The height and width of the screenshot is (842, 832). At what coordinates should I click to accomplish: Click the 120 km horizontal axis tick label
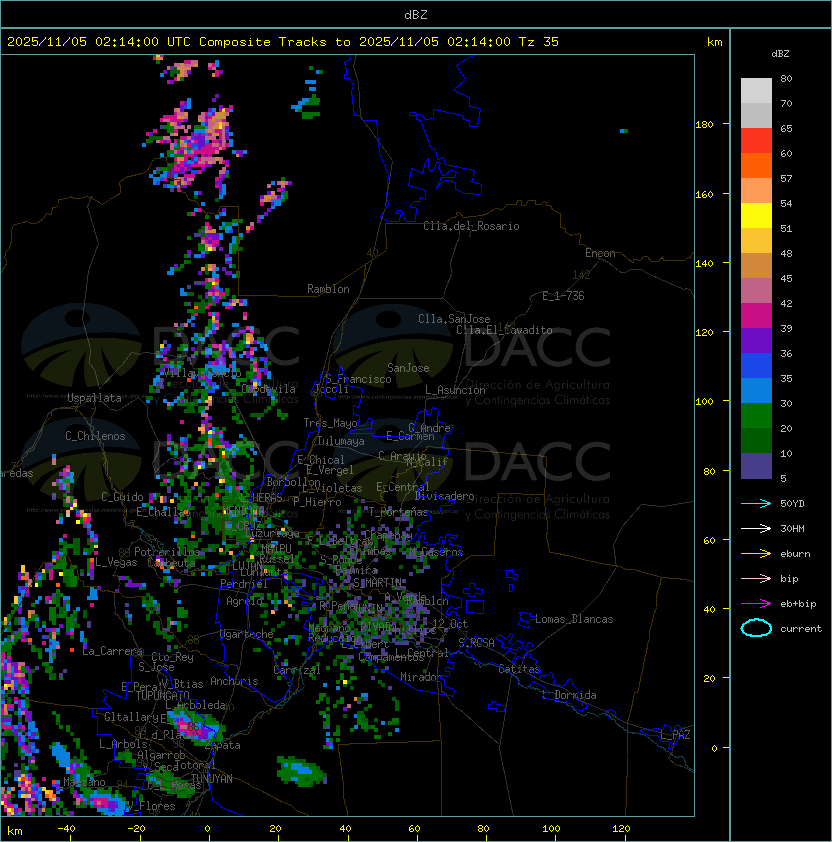pyautogui.click(x=621, y=829)
